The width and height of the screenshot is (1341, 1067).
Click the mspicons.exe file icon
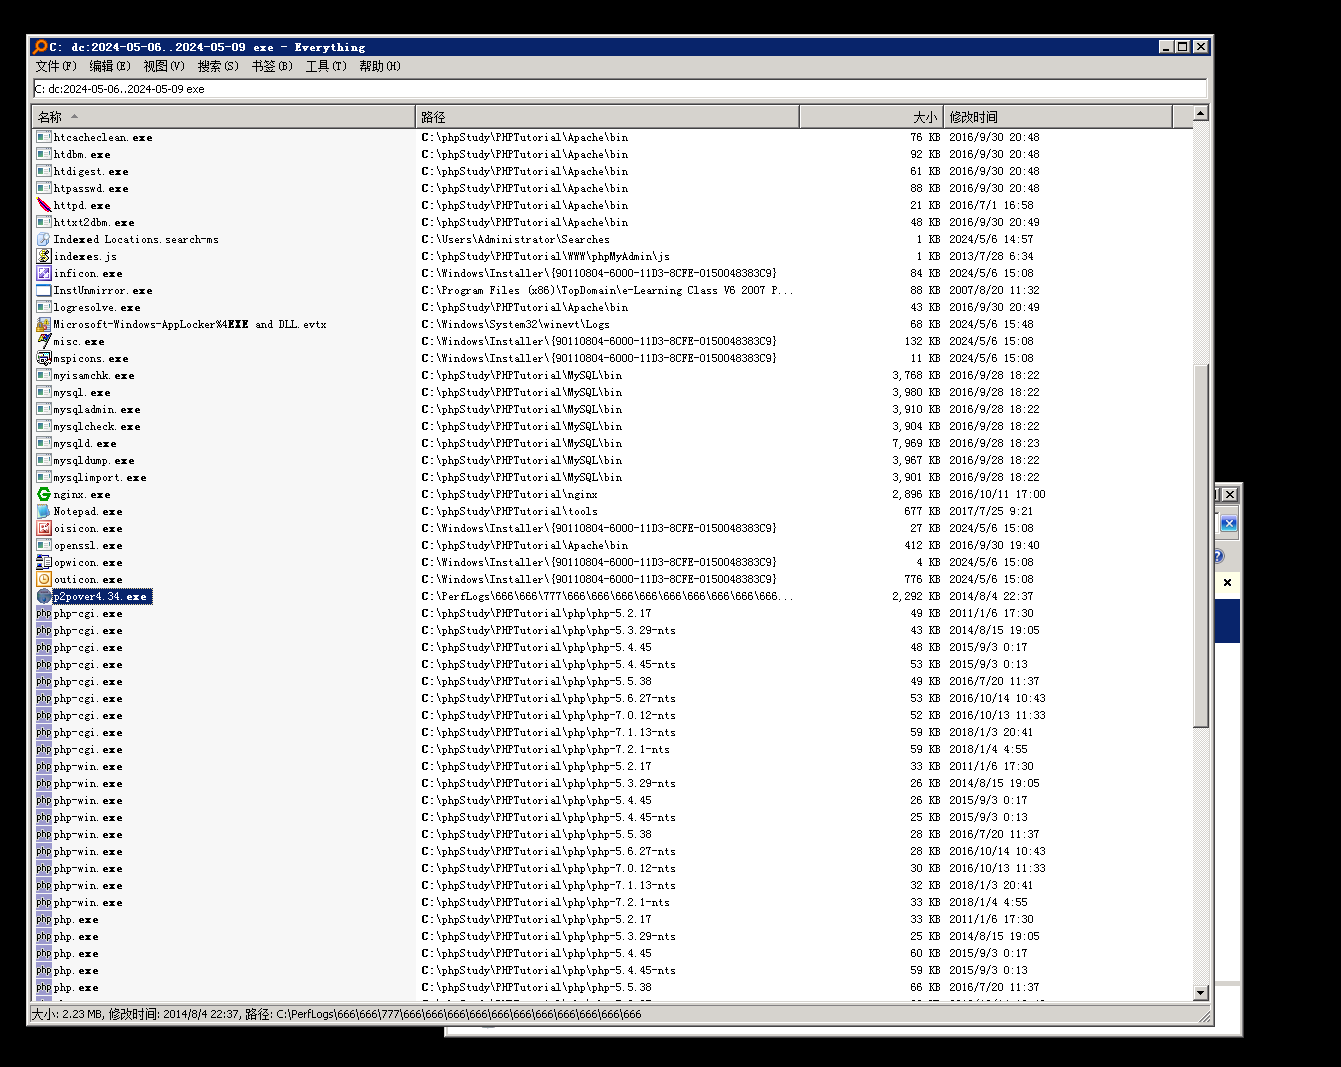[x=44, y=358]
